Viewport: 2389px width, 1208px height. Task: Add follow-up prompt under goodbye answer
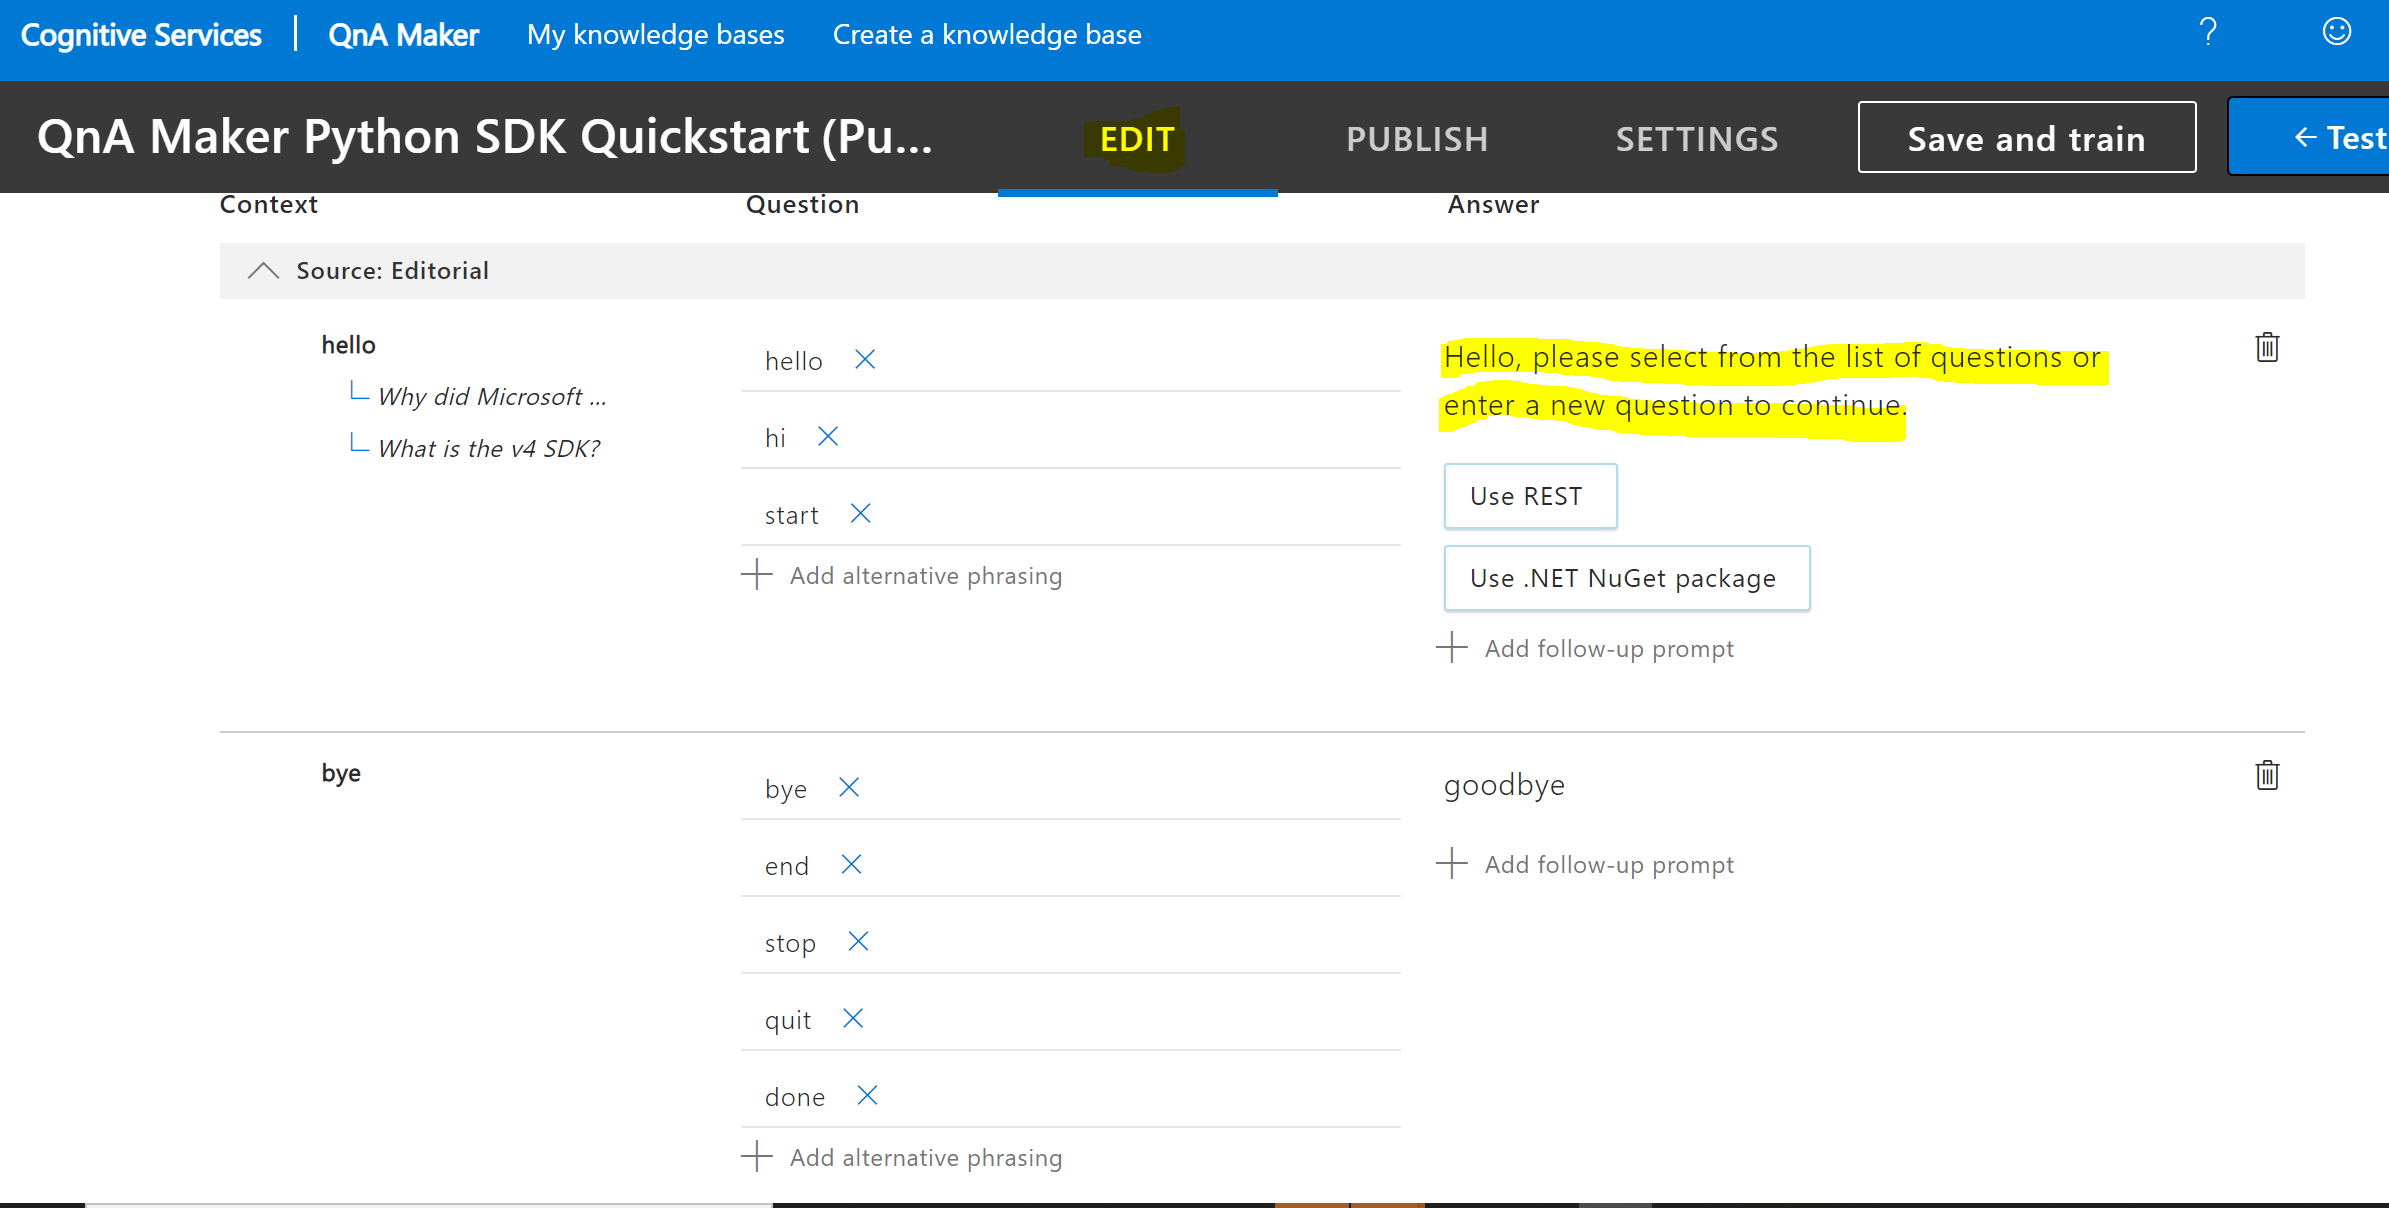coord(1589,863)
